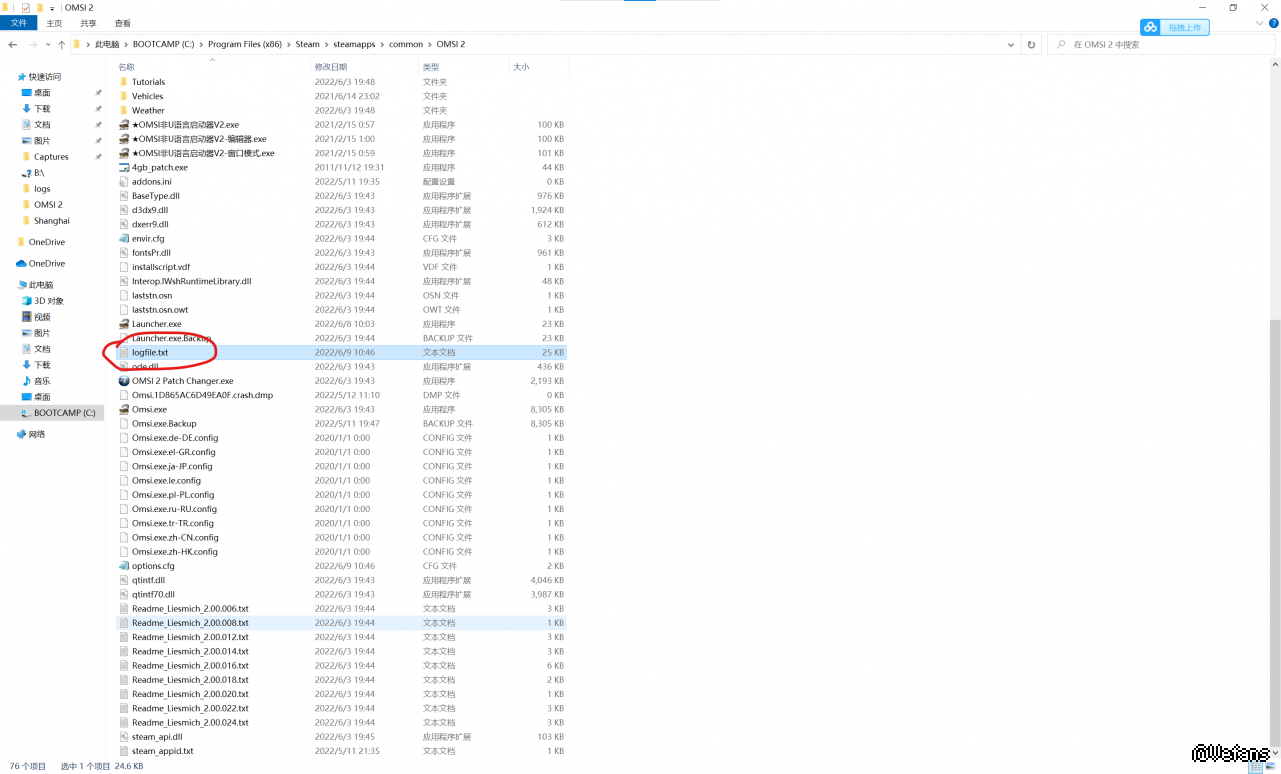The image size is (1281, 774).
Task: Click the envir.cfg file icon
Action: tap(124, 239)
